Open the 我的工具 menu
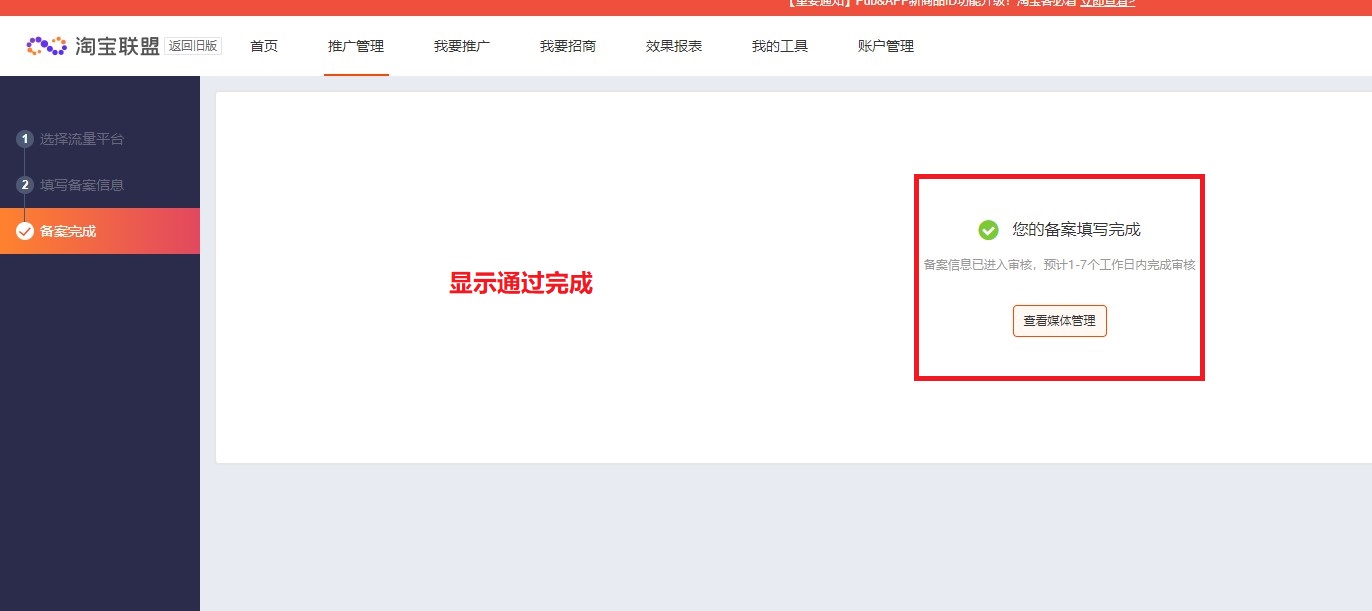The image size is (1372, 611). (x=779, y=45)
